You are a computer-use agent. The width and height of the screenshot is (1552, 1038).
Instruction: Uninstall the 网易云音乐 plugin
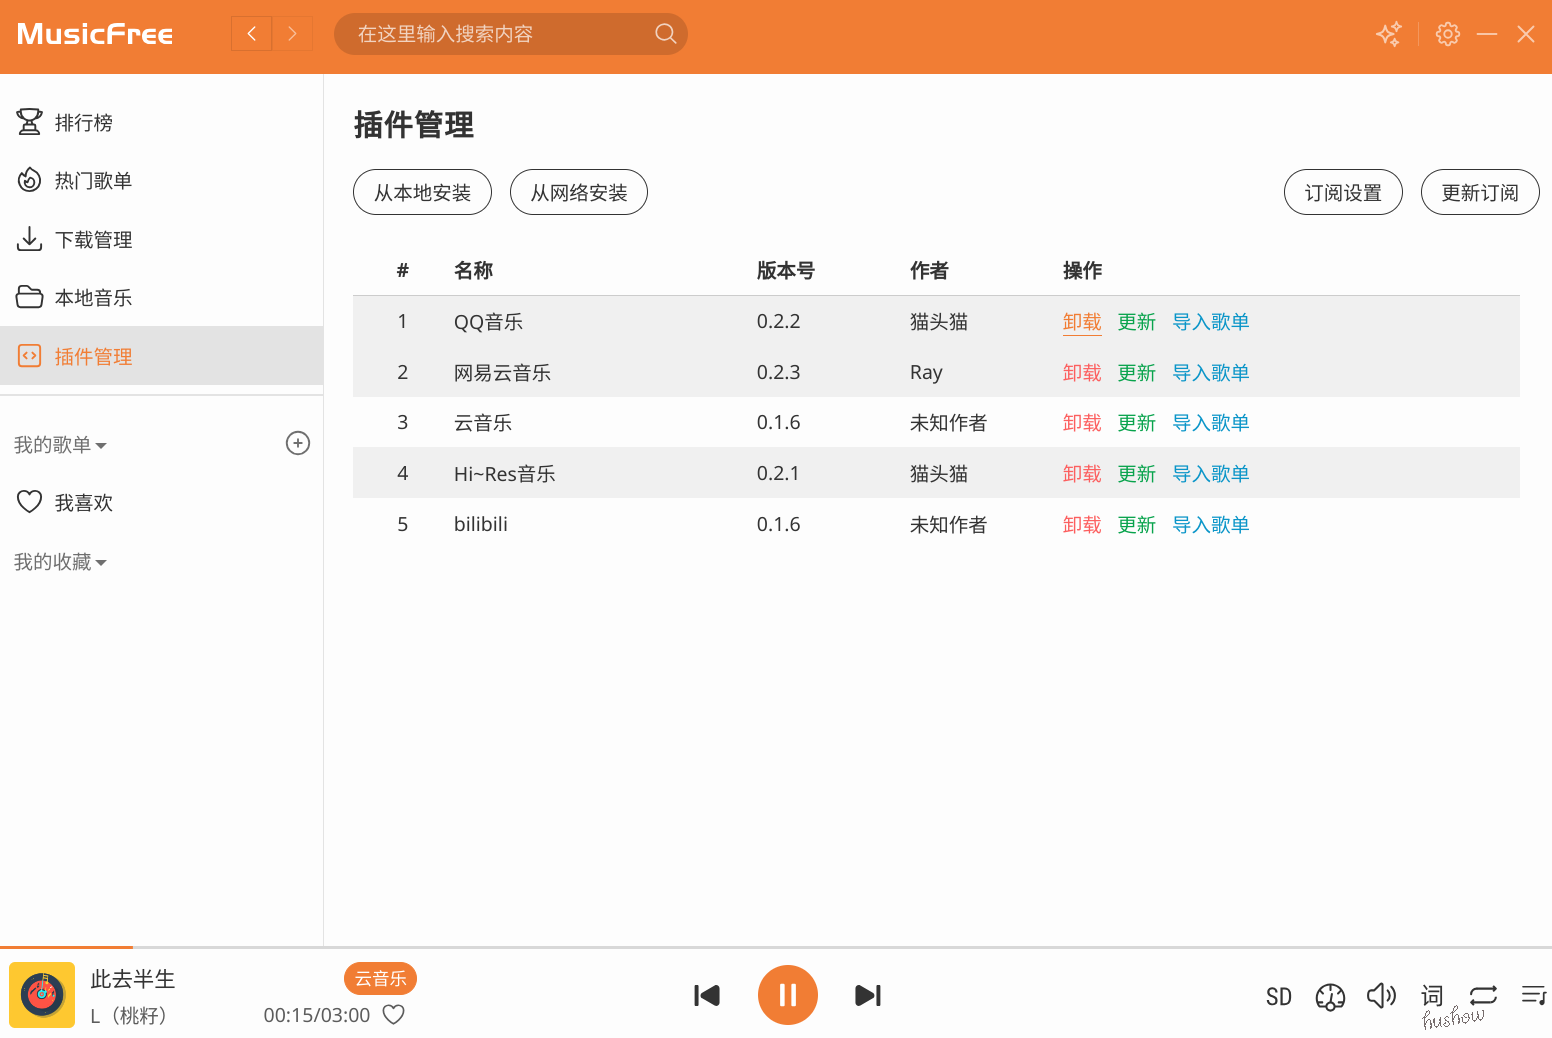(1082, 373)
